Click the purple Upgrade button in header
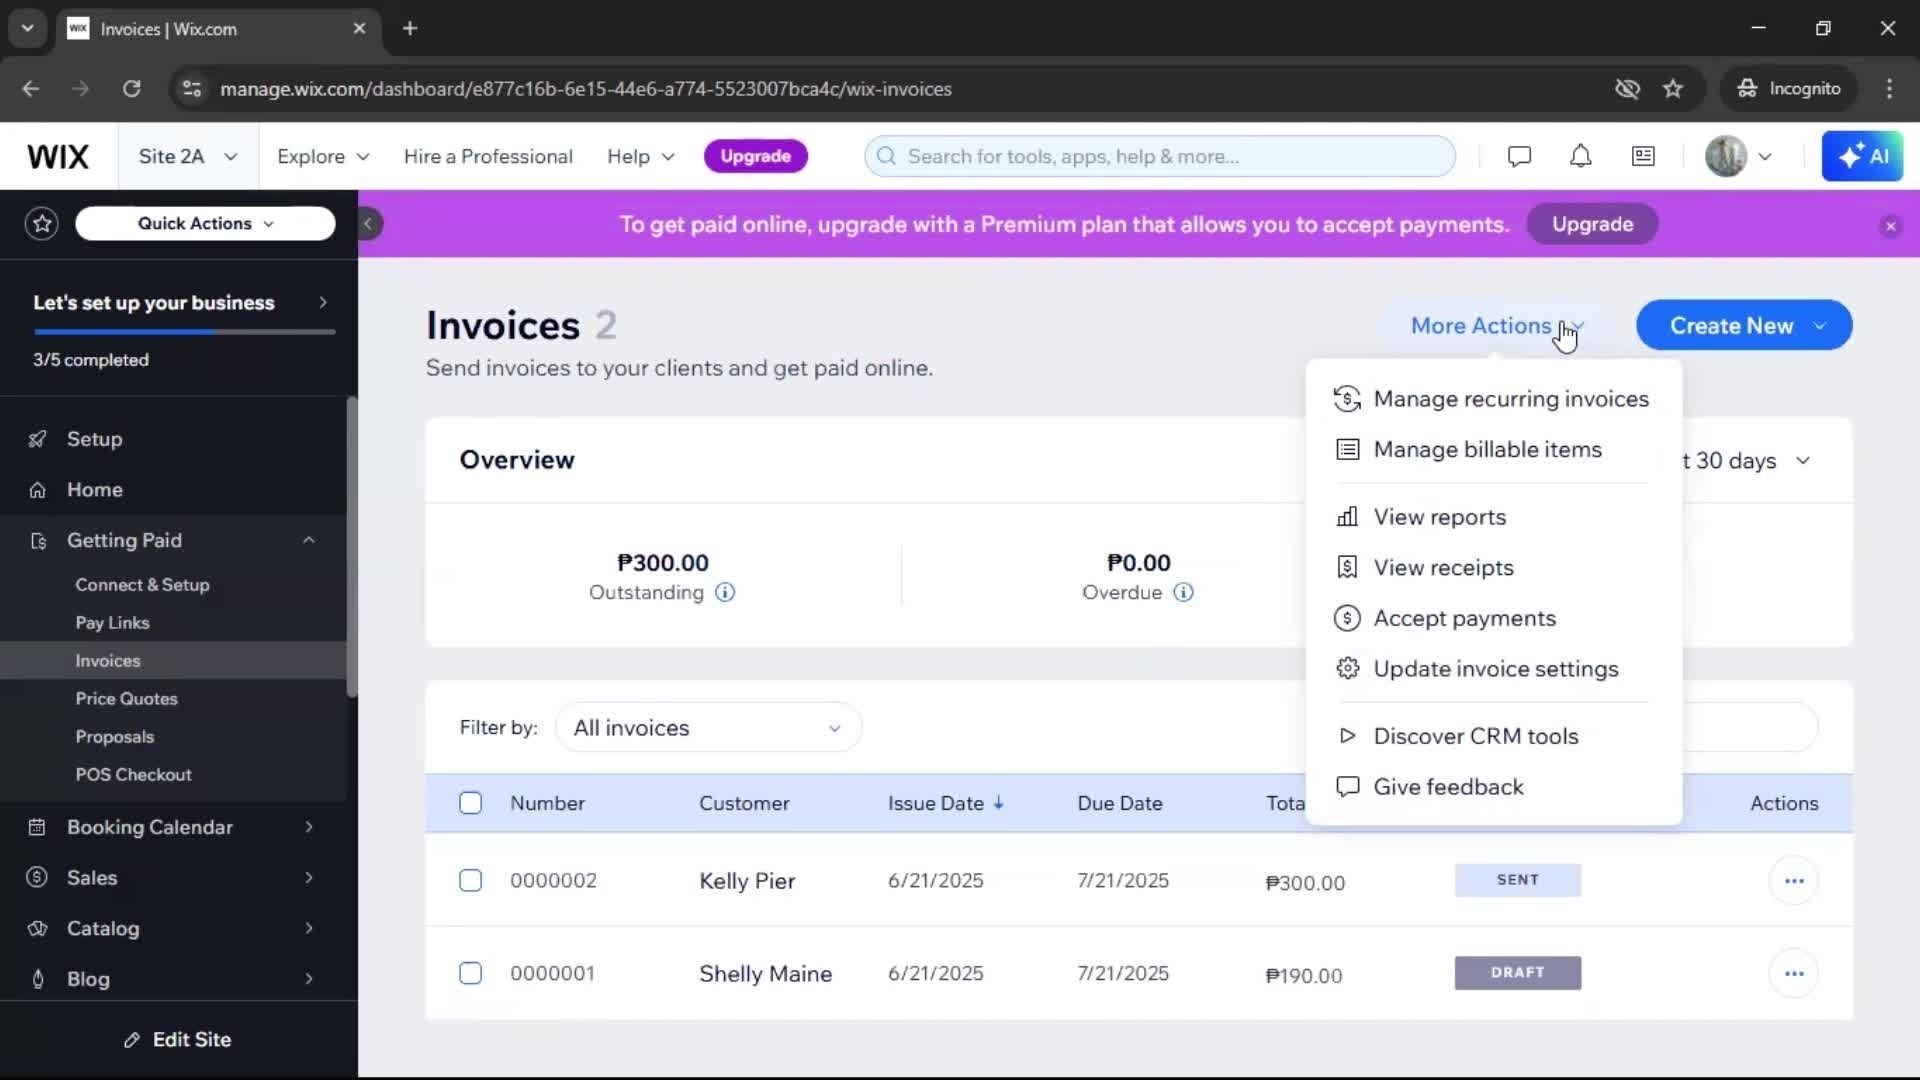The image size is (1920, 1080). [x=755, y=156]
